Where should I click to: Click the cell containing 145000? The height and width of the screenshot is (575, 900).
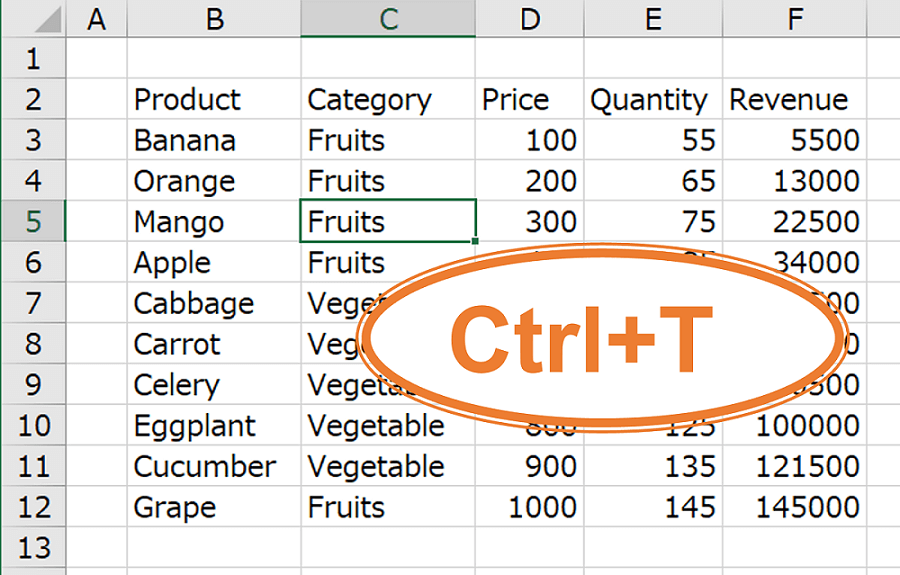coord(795,507)
